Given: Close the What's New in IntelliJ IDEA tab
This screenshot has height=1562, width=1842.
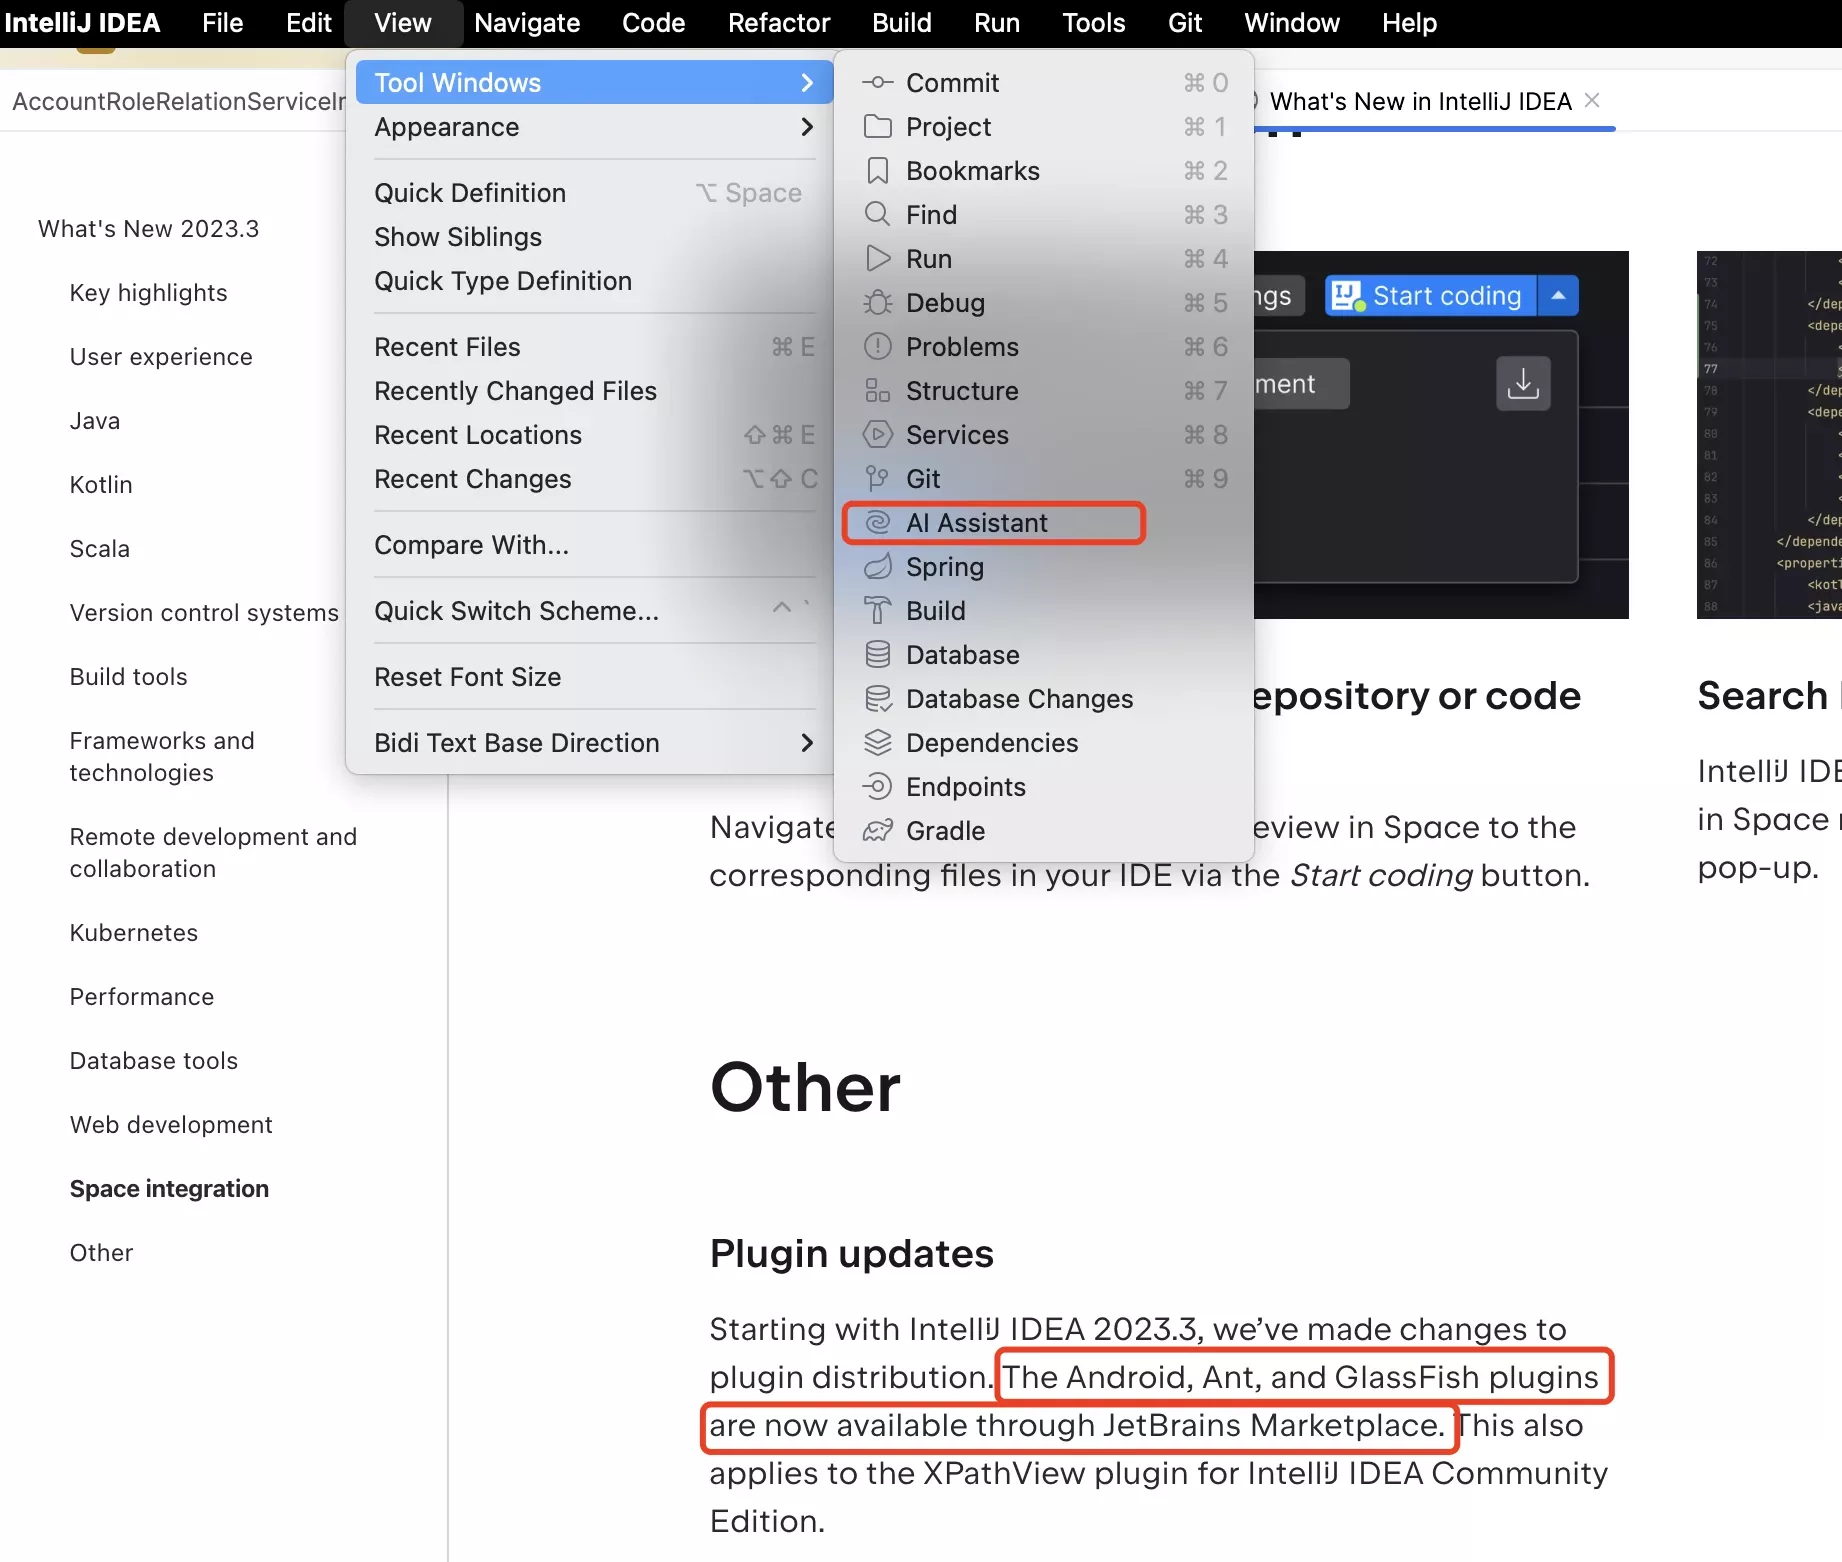Looking at the screenshot, I should tap(1592, 100).
